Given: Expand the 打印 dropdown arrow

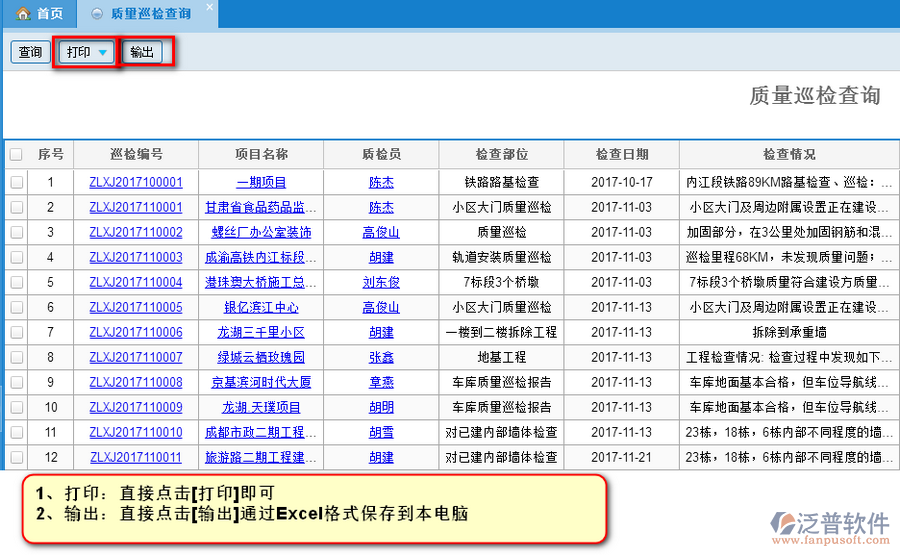Looking at the screenshot, I should pos(103,53).
